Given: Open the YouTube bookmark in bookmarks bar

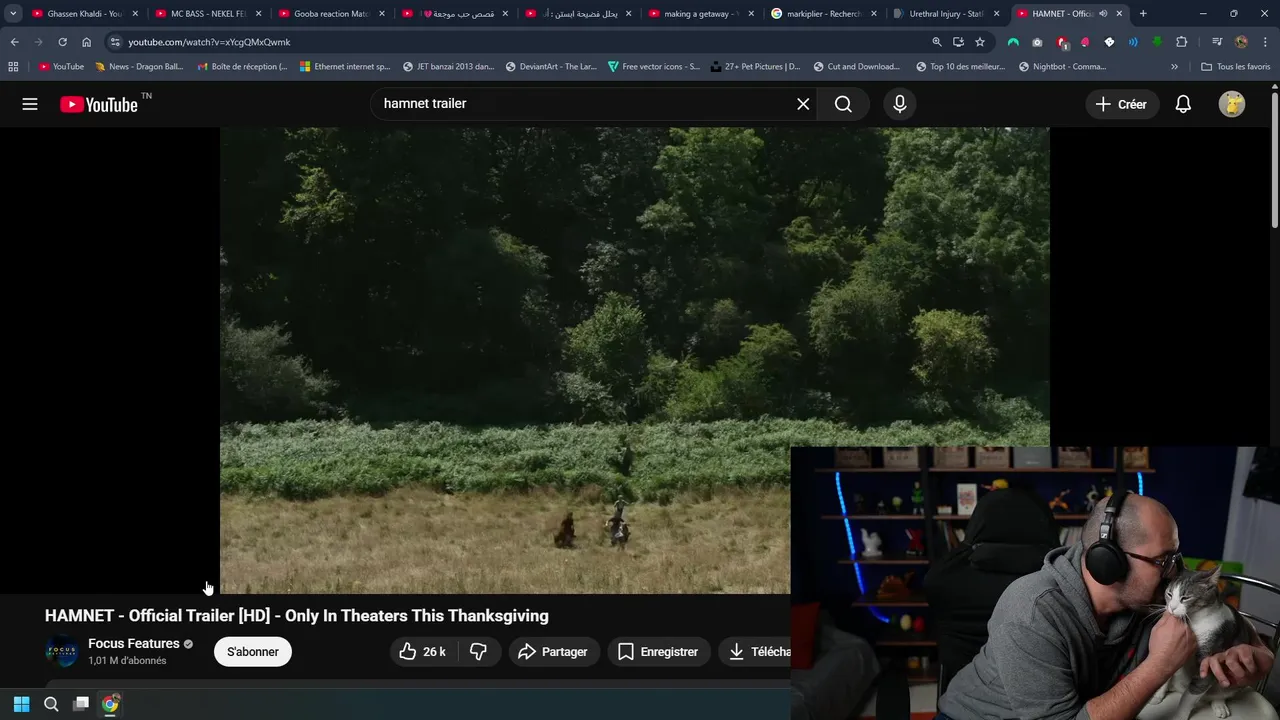Looking at the screenshot, I should [x=61, y=67].
